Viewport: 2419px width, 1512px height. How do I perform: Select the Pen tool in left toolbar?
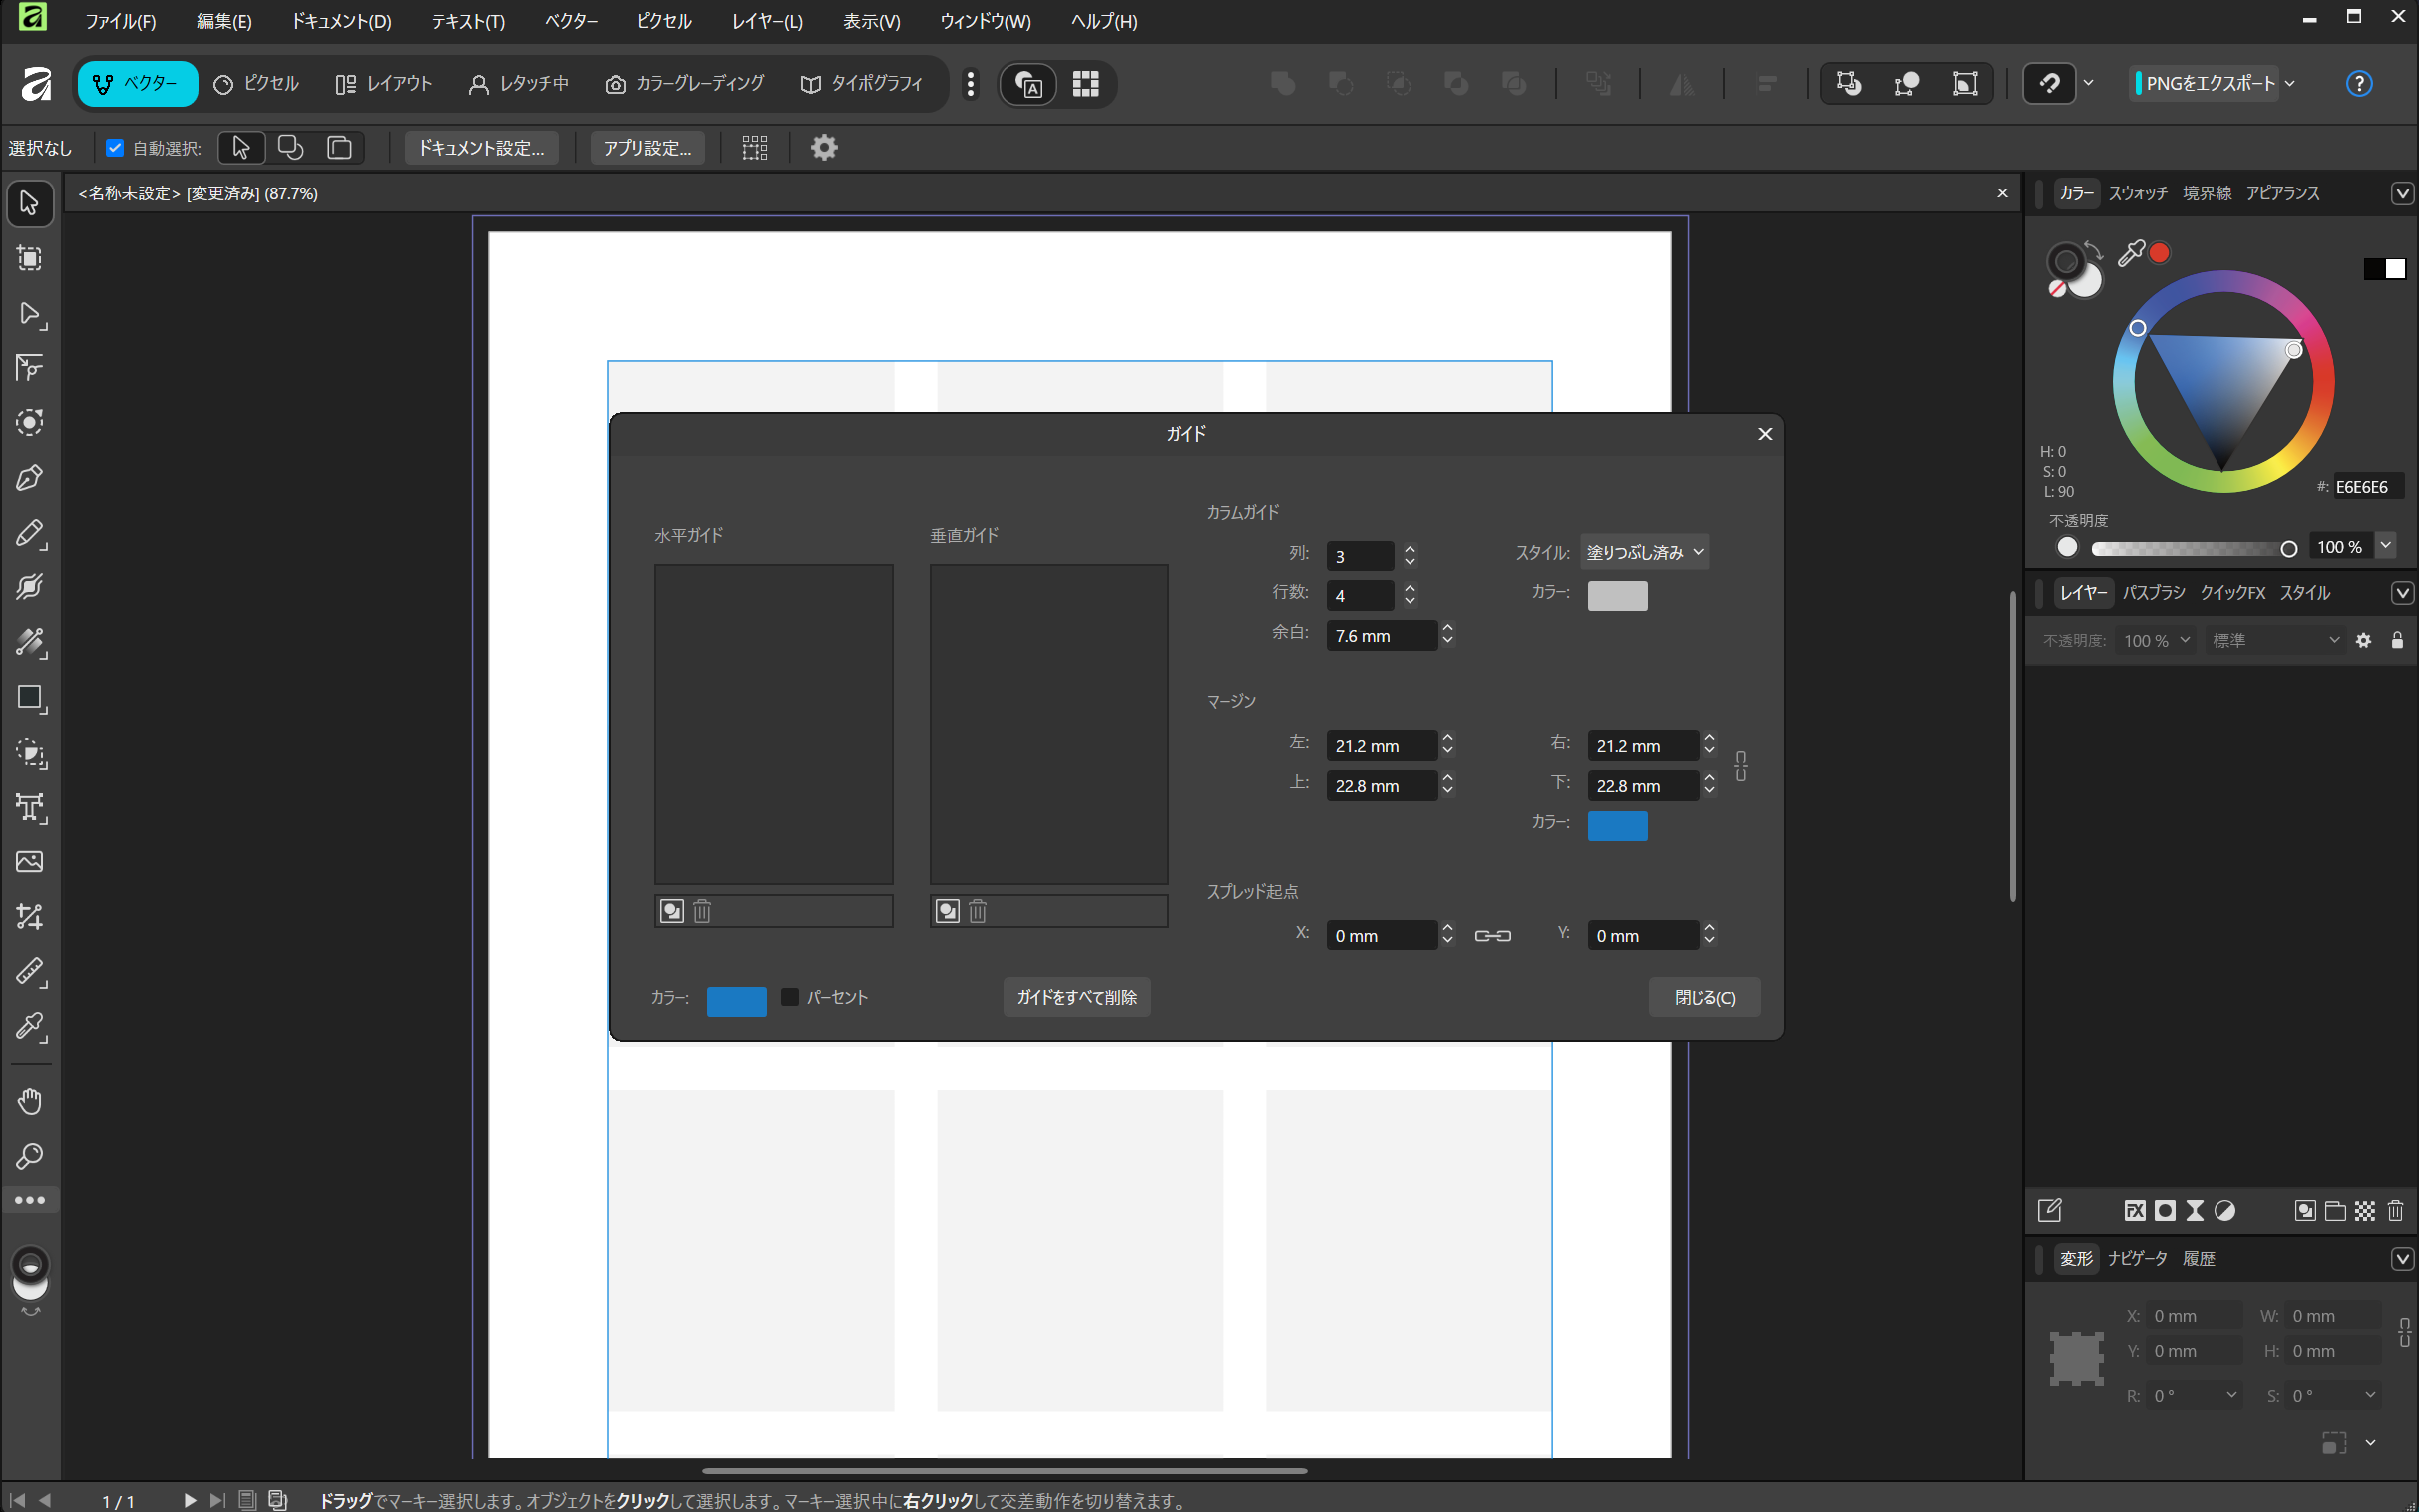coord(29,477)
